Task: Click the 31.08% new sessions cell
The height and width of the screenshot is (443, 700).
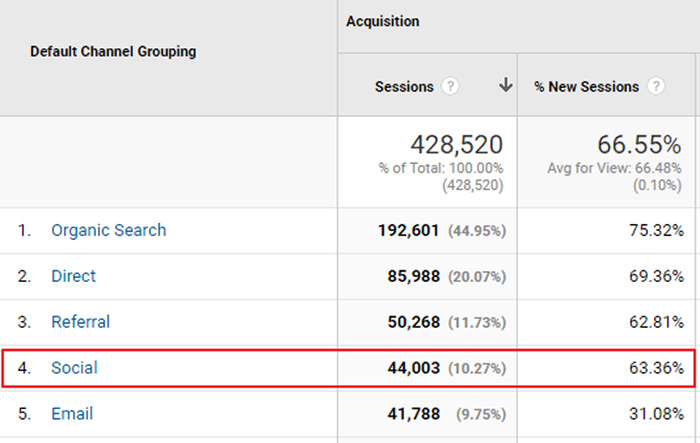Action: [656, 414]
